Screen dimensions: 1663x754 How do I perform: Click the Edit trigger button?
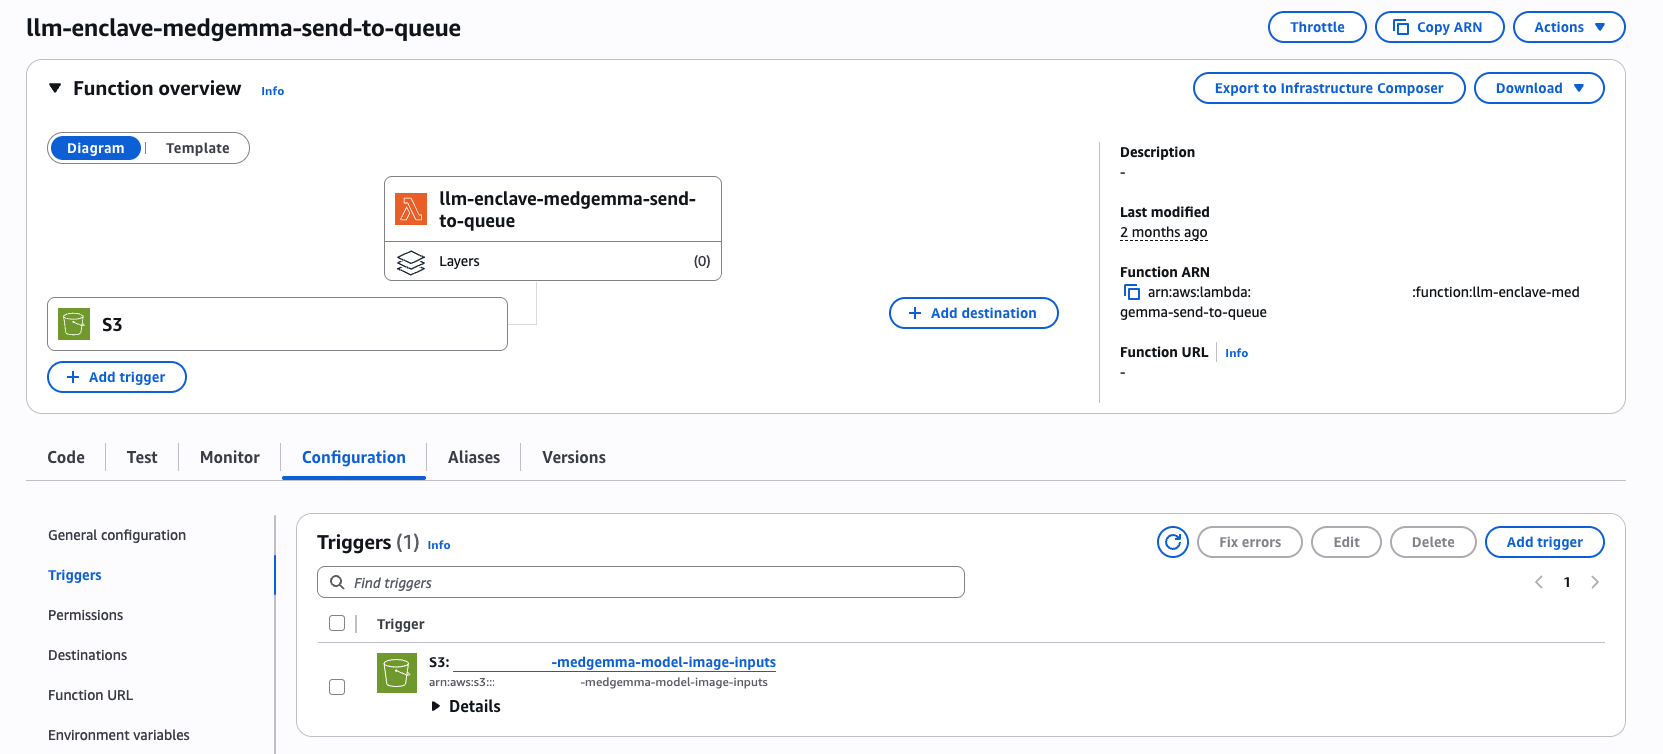pos(1347,542)
